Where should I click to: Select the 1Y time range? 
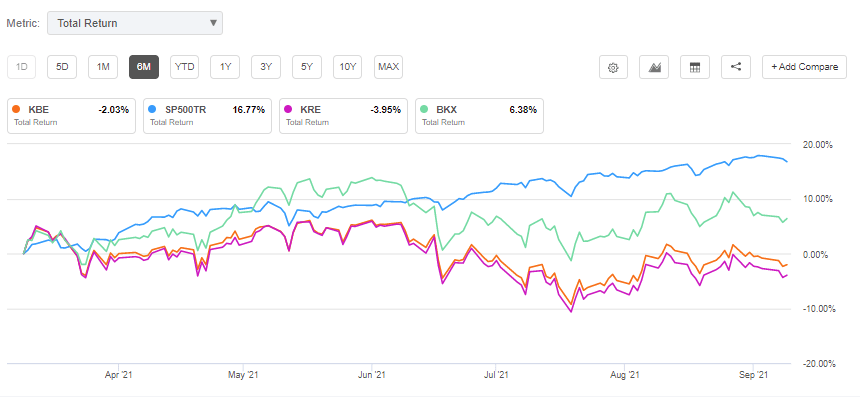(225, 67)
